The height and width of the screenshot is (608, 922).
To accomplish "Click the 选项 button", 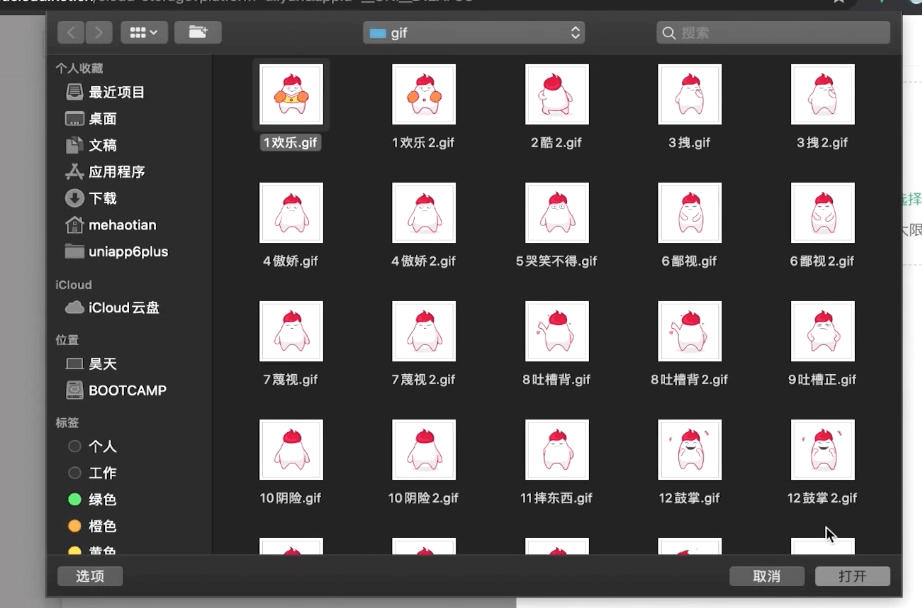I will click(90, 576).
